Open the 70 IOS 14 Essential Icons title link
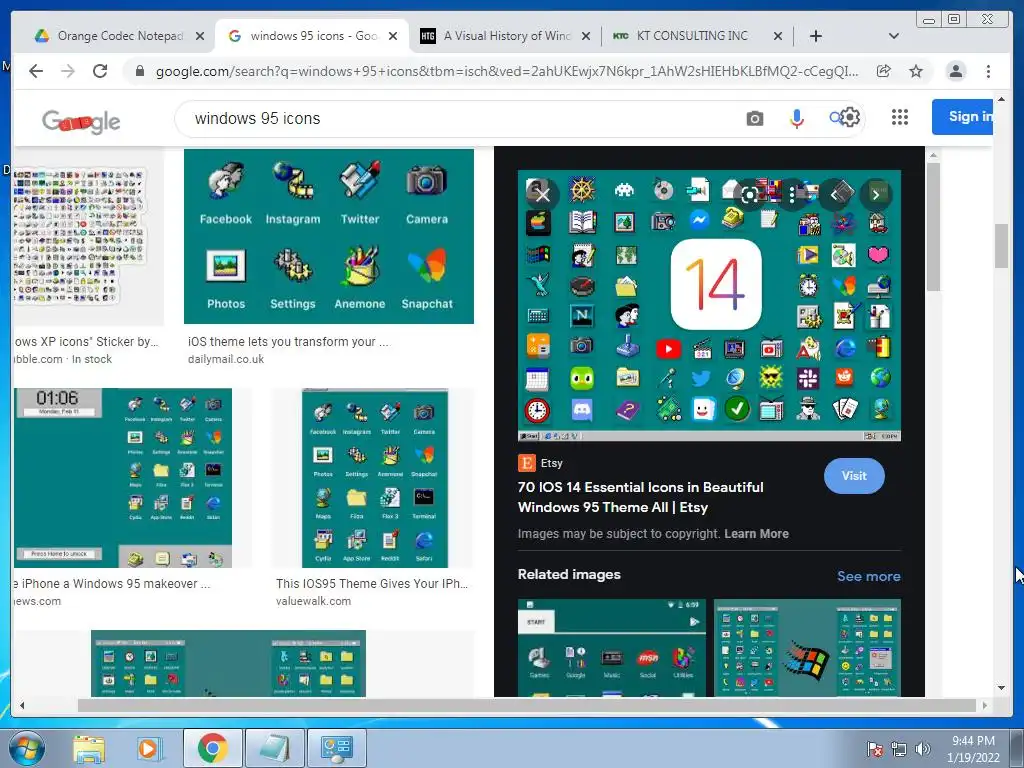 640,497
